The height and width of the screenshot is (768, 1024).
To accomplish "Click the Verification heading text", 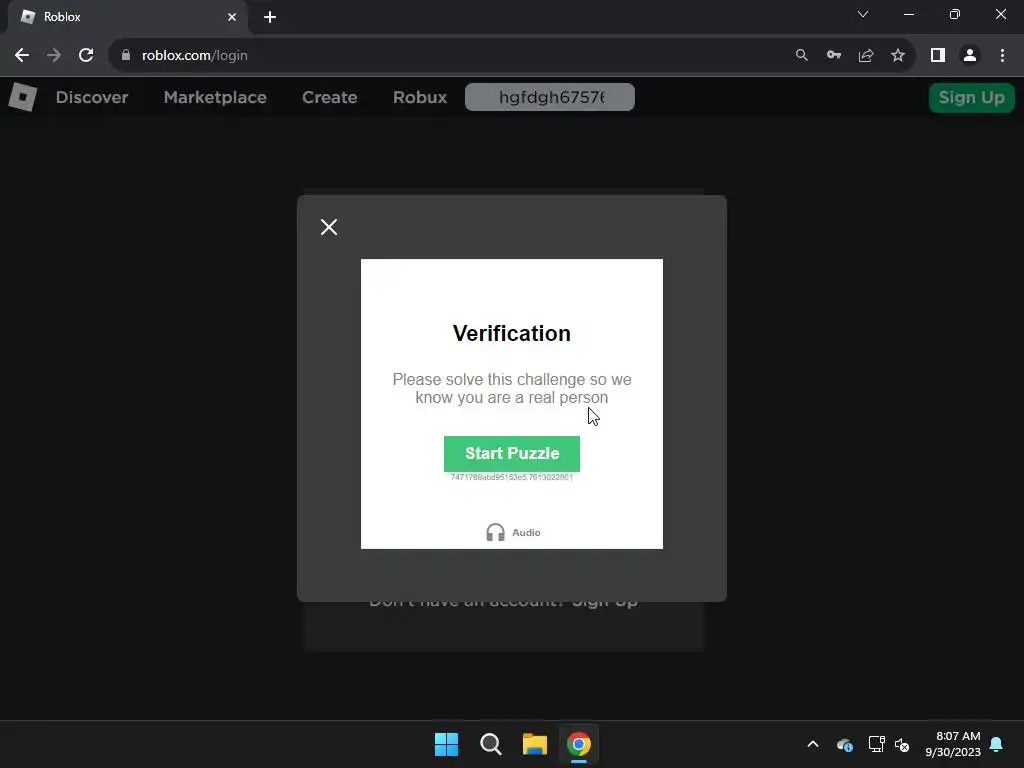I will [511, 333].
